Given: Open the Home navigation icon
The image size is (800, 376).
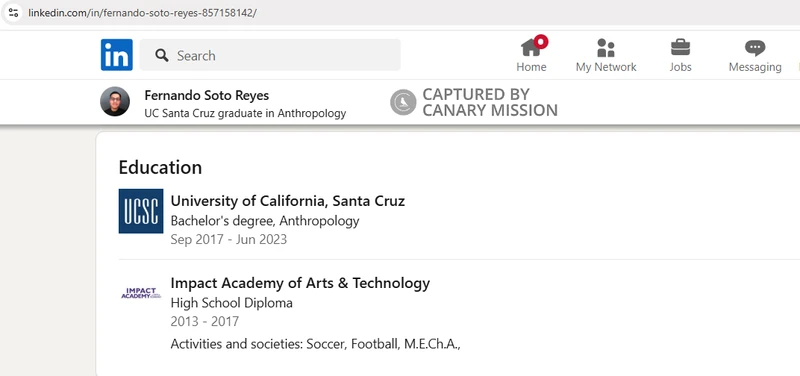Looking at the screenshot, I should 531,47.
